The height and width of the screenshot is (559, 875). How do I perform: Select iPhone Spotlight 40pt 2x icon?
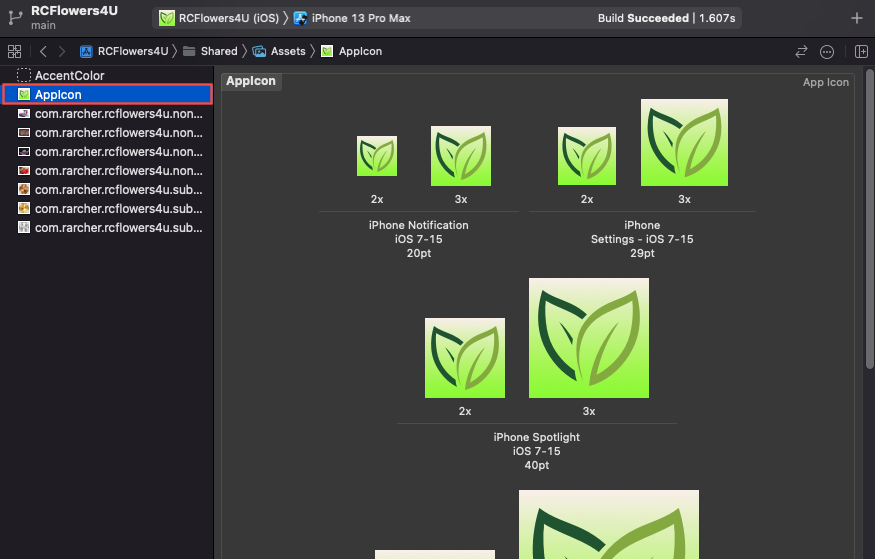click(x=465, y=358)
